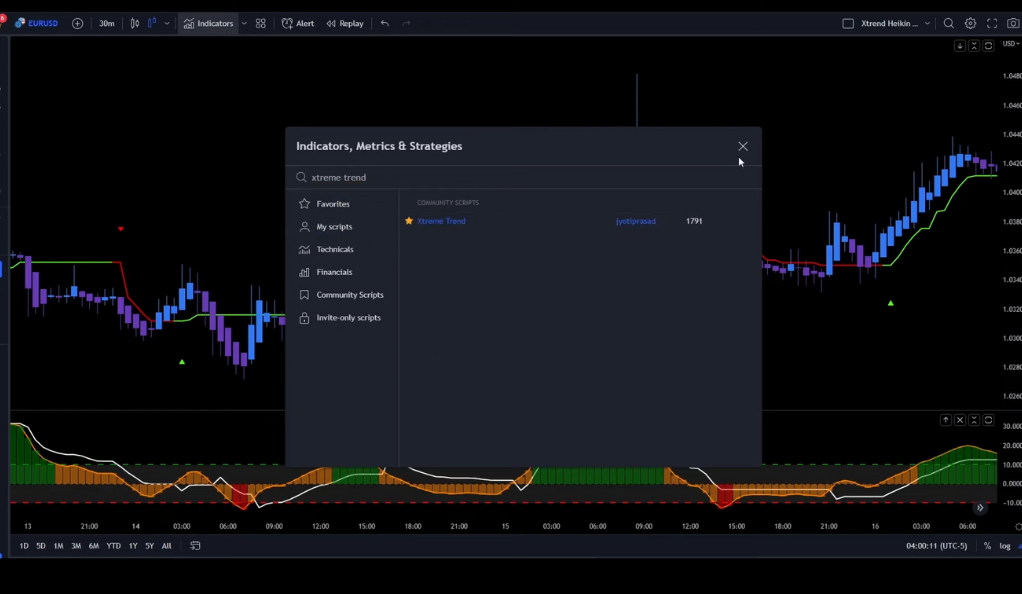This screenshot has height=594, width=1022.
Task: Collapse the main price pane
Action: click(974, 46)
